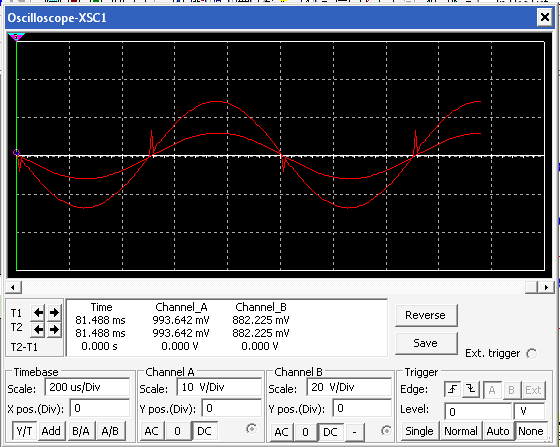This screenshot has width=560, height=447.
Task: Click the Reverse button
Action: (426, 316)
